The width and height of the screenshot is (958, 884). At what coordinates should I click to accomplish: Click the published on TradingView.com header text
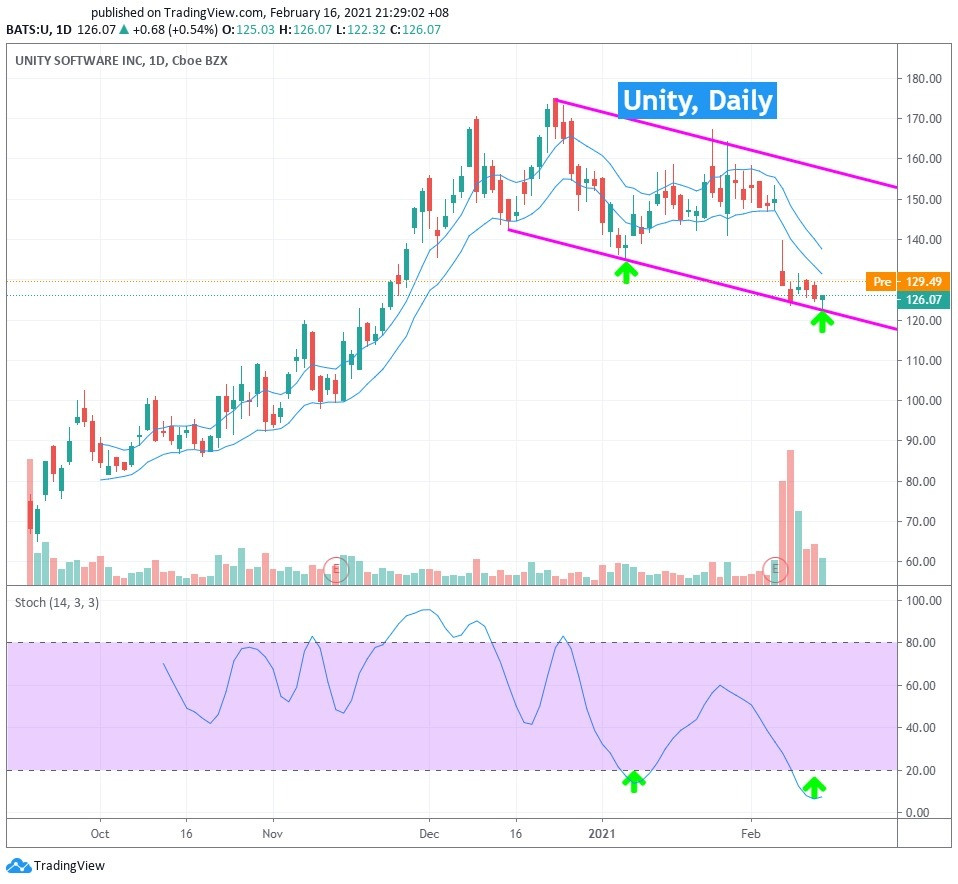tap(269, 12)
